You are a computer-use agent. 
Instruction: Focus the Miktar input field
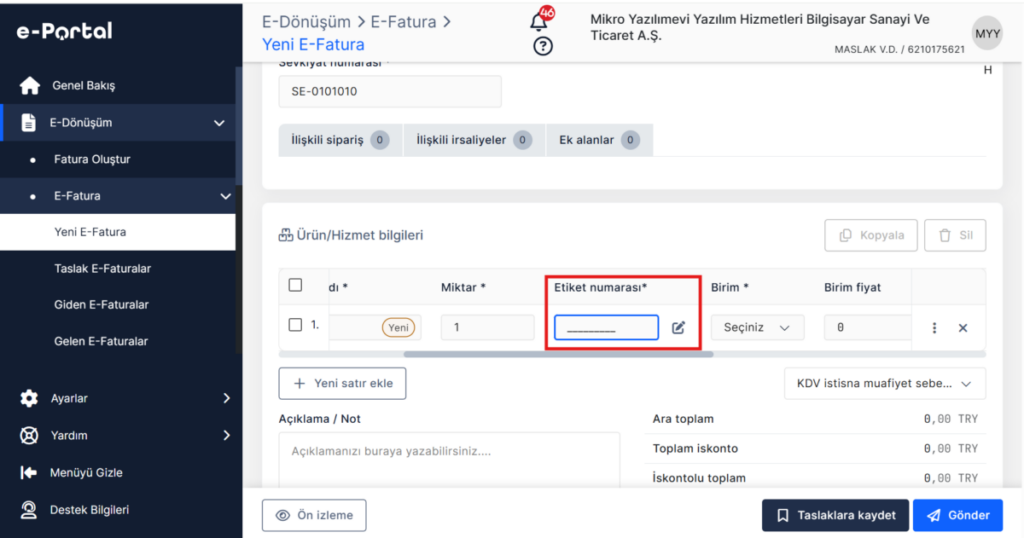[487, 327]
